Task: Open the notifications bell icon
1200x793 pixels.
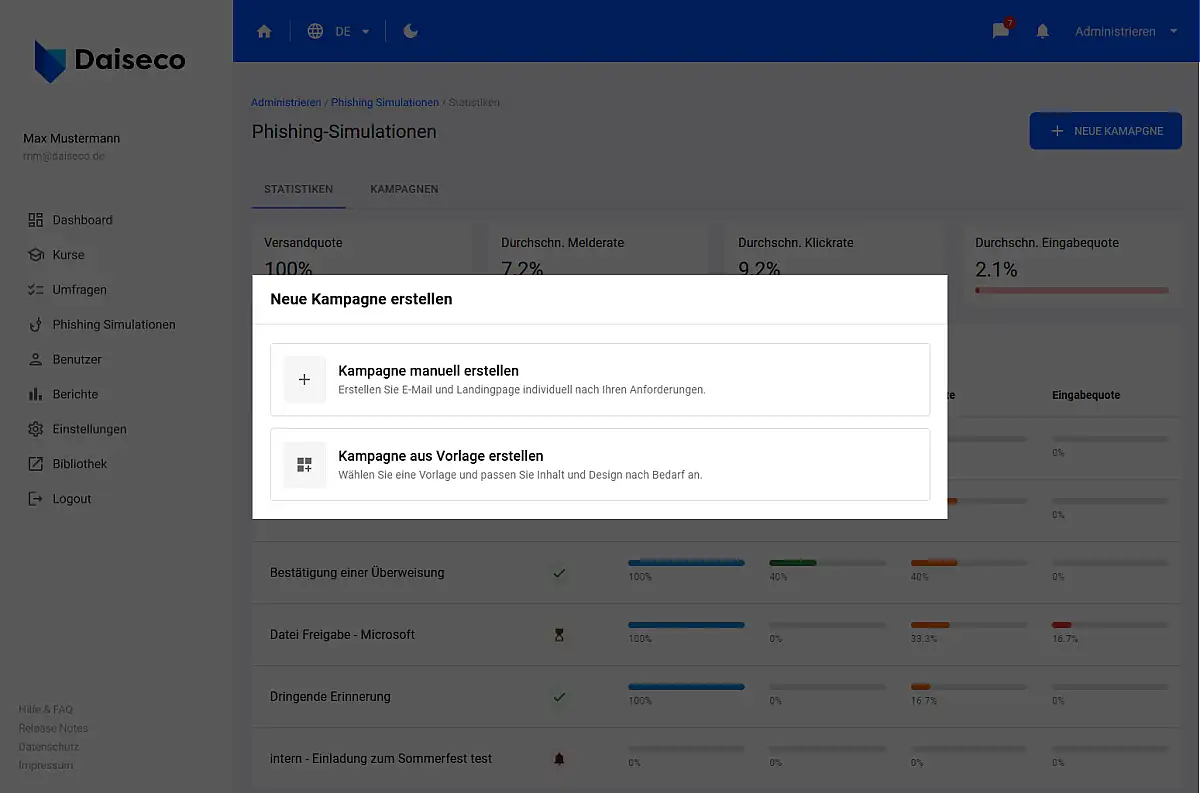Action: tap(1043, 31)
